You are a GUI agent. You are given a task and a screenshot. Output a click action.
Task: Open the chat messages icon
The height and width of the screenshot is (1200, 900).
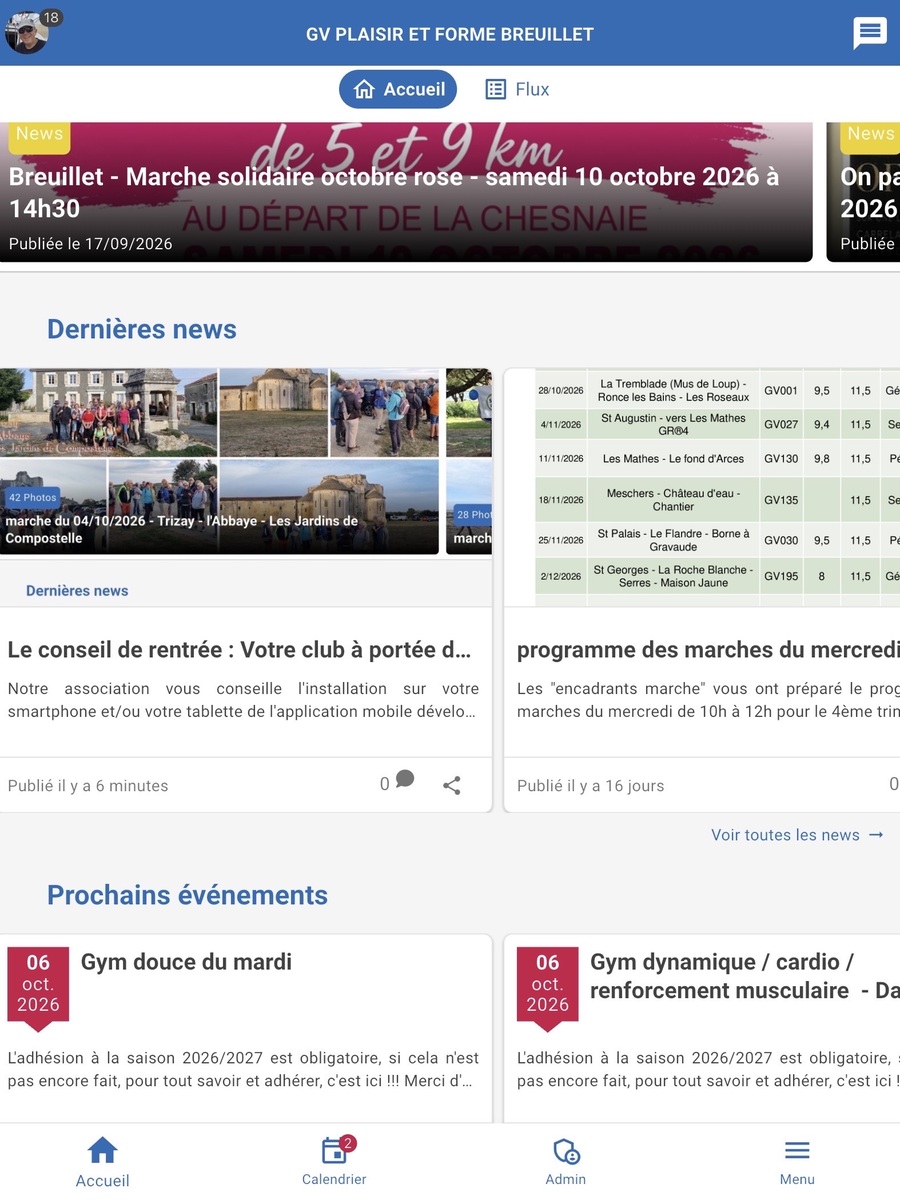pos(869,33)
